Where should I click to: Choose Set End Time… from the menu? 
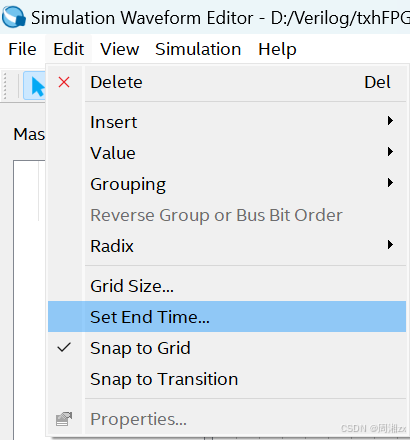227,317
